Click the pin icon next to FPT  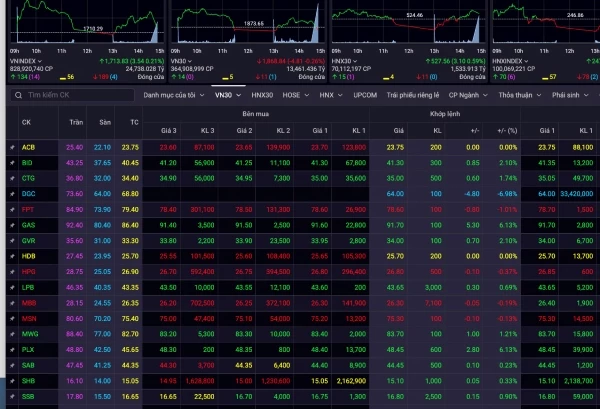[x=10, y=209]
